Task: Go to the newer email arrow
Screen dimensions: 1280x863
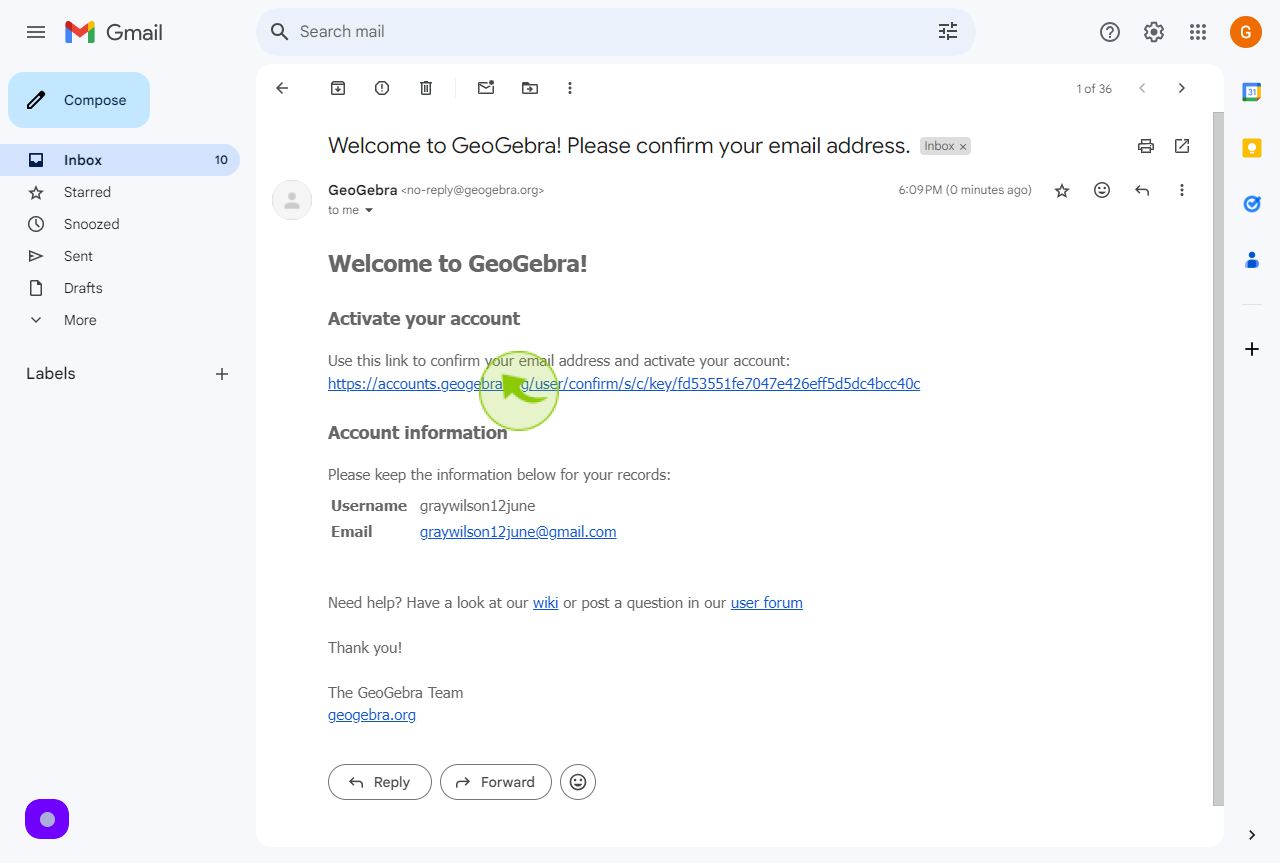Action: [x=1142, y=88]
